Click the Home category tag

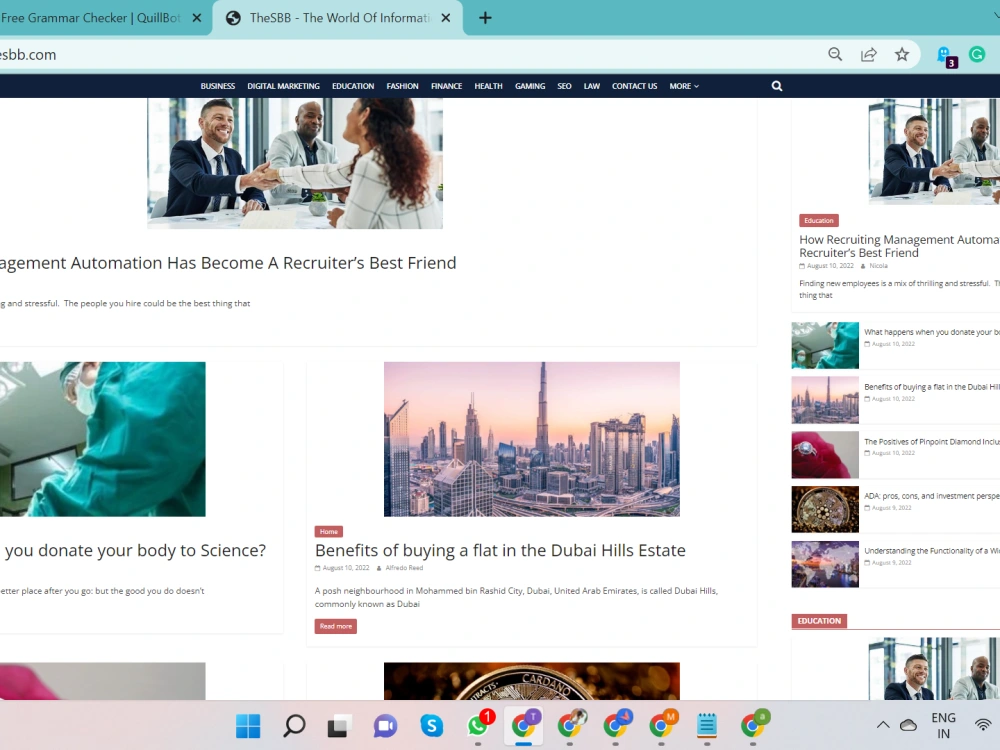pos(328,531)
